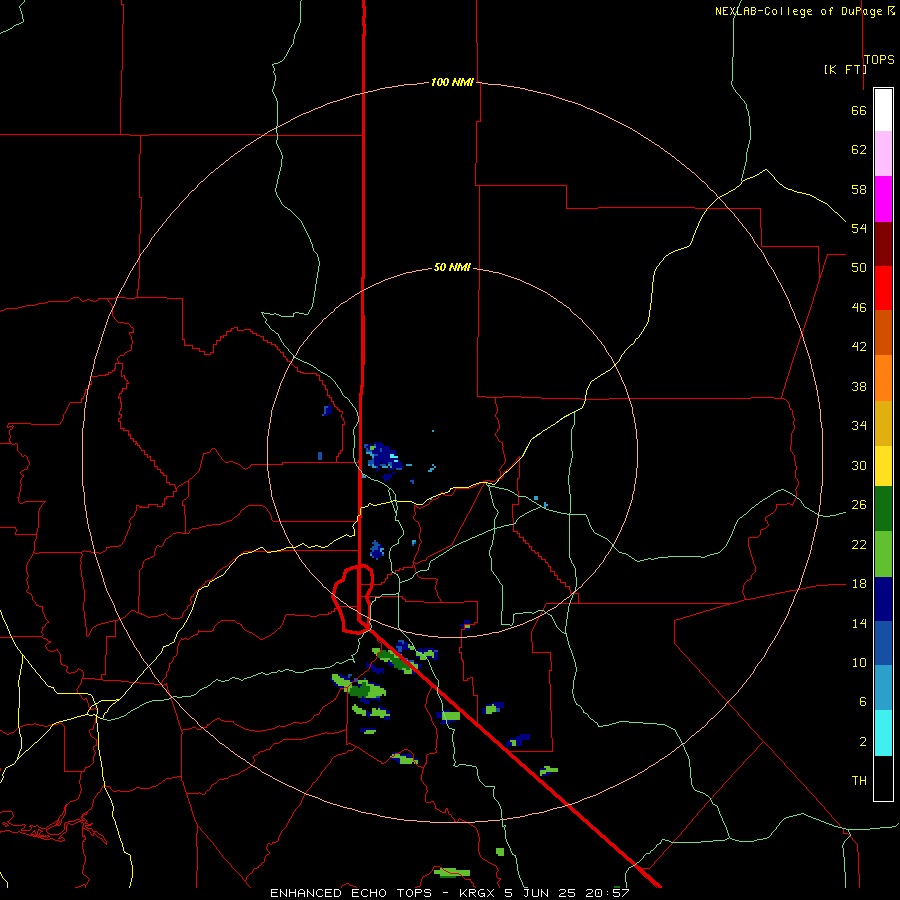
Task: Click the 6 scale label
Action: (x=862, y=701)
